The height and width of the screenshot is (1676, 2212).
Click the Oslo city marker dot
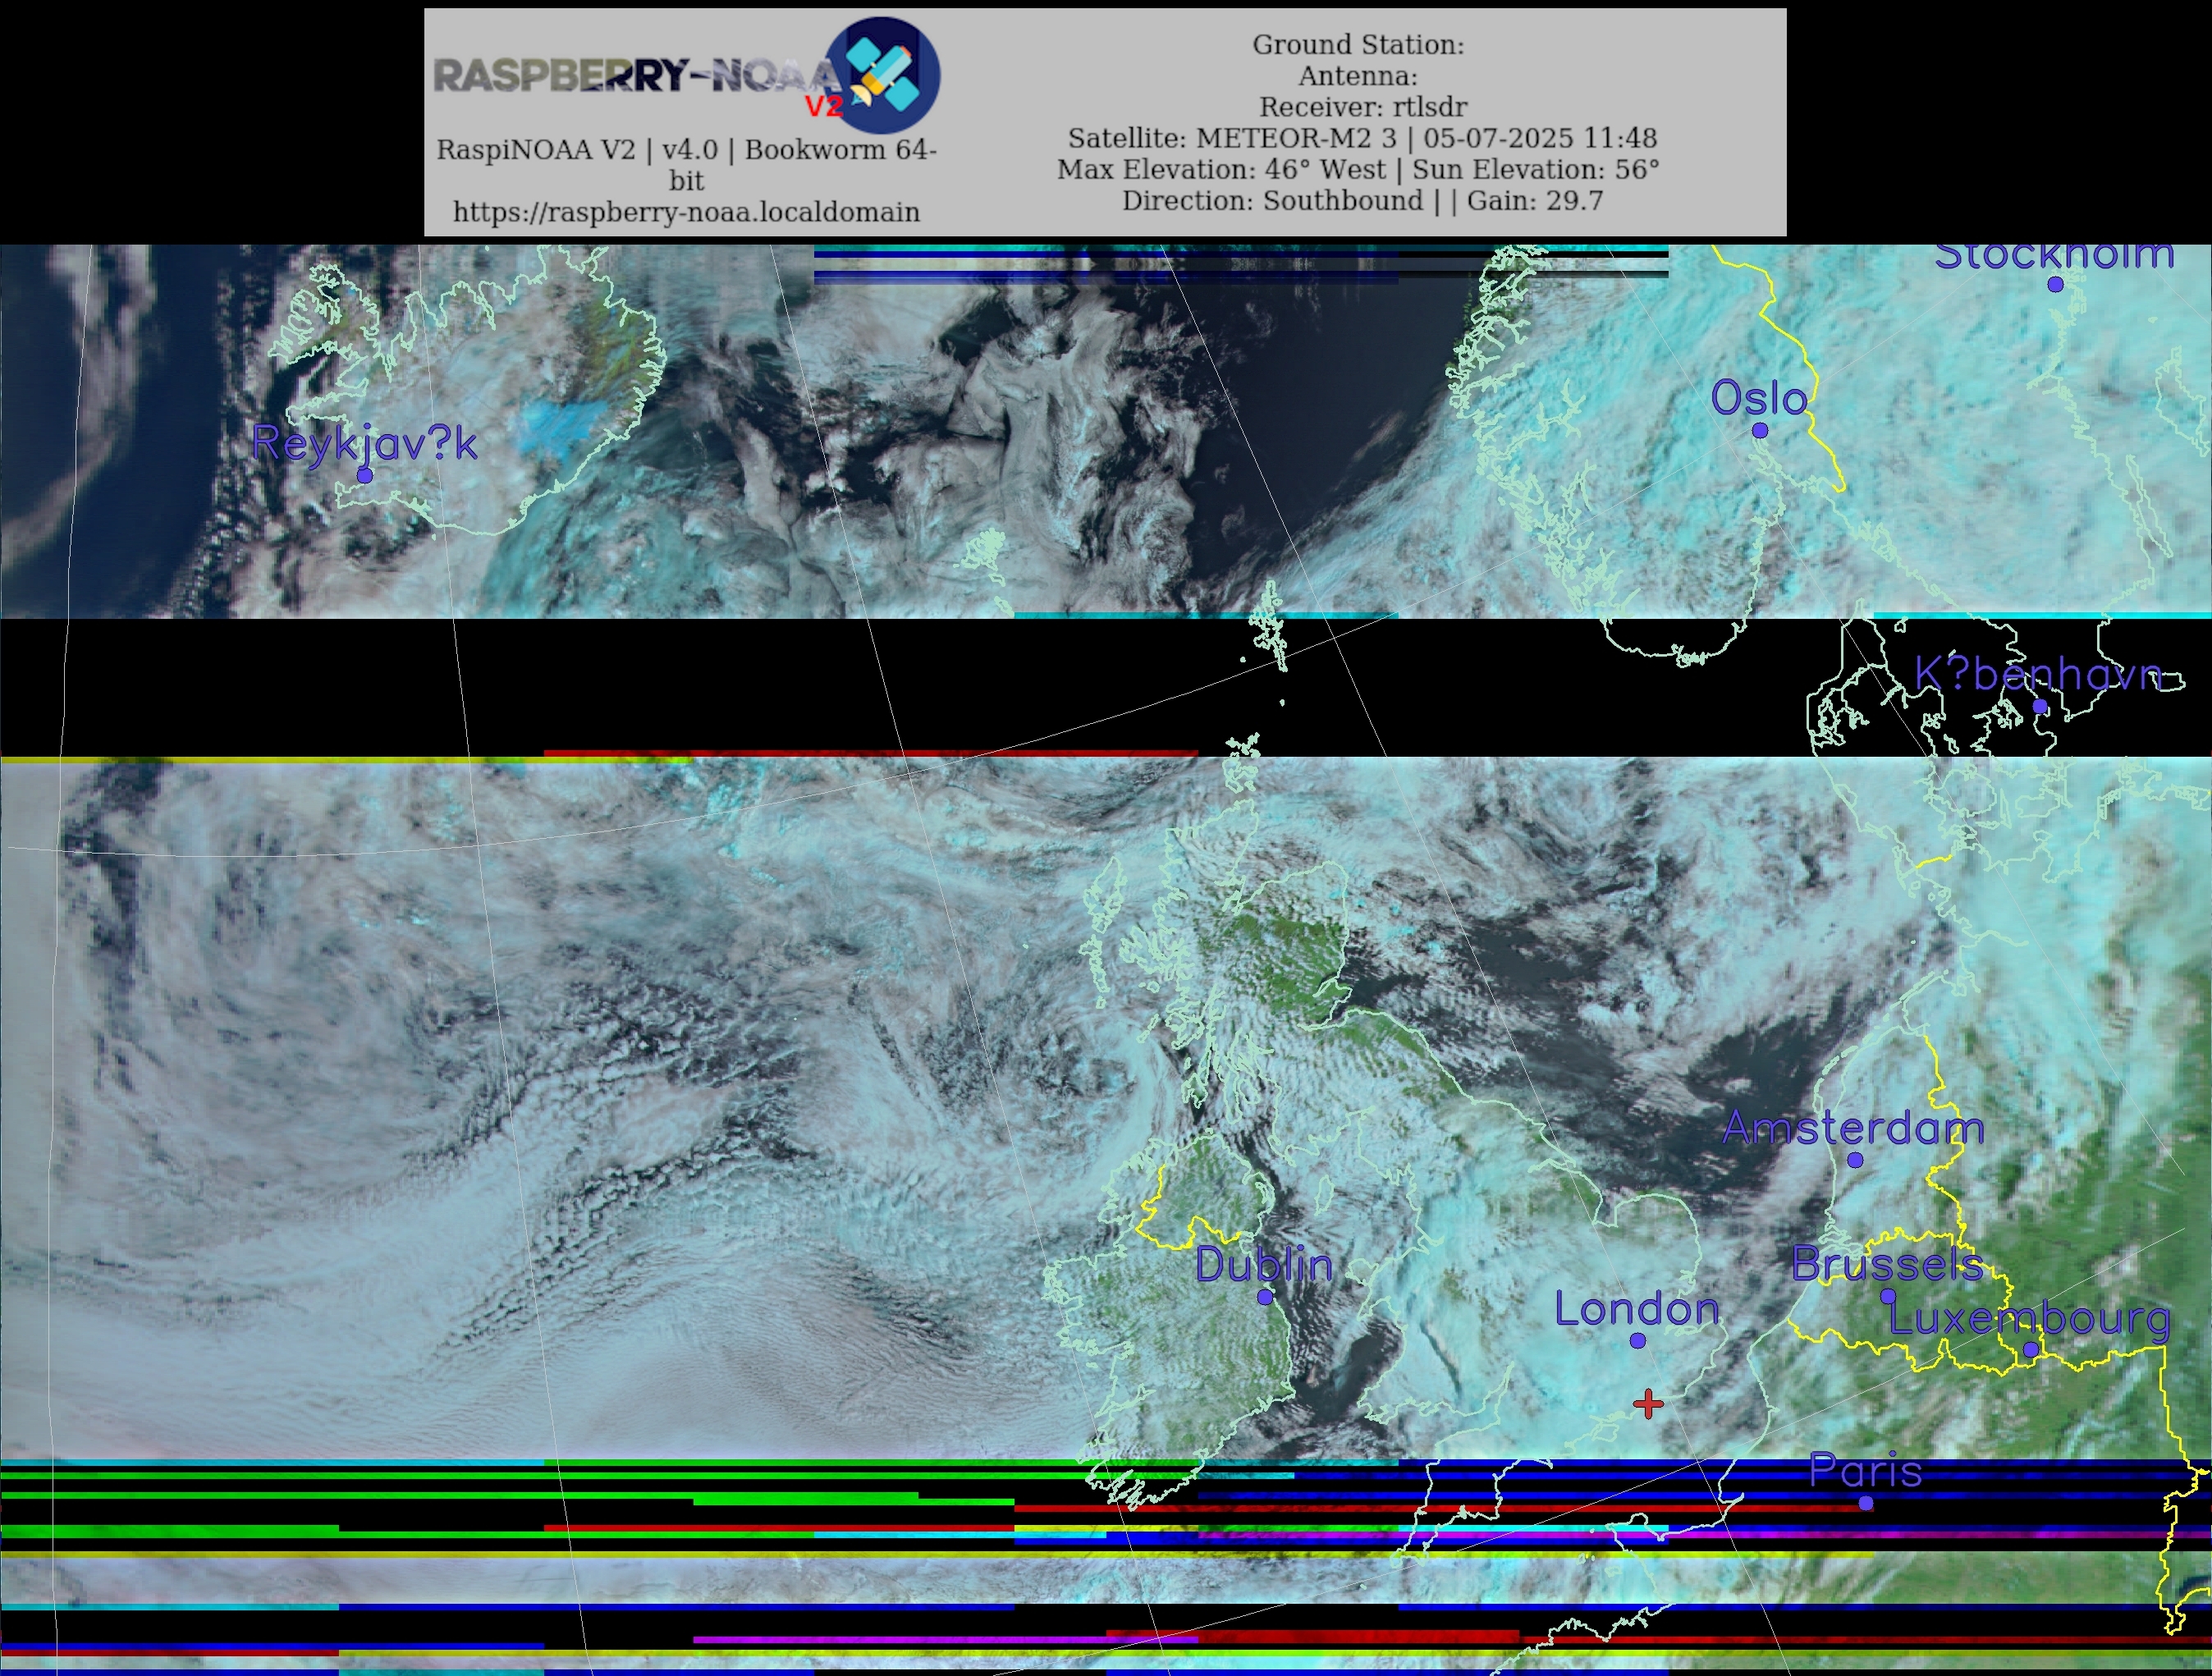click(1760, 430)
